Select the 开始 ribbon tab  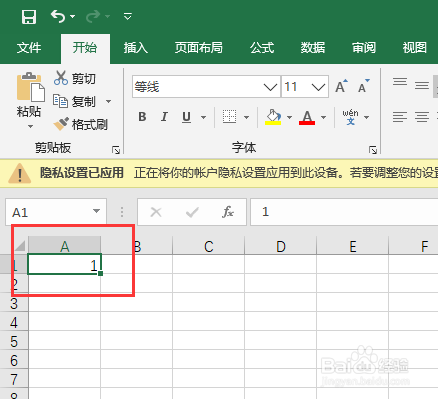(85, 48)
